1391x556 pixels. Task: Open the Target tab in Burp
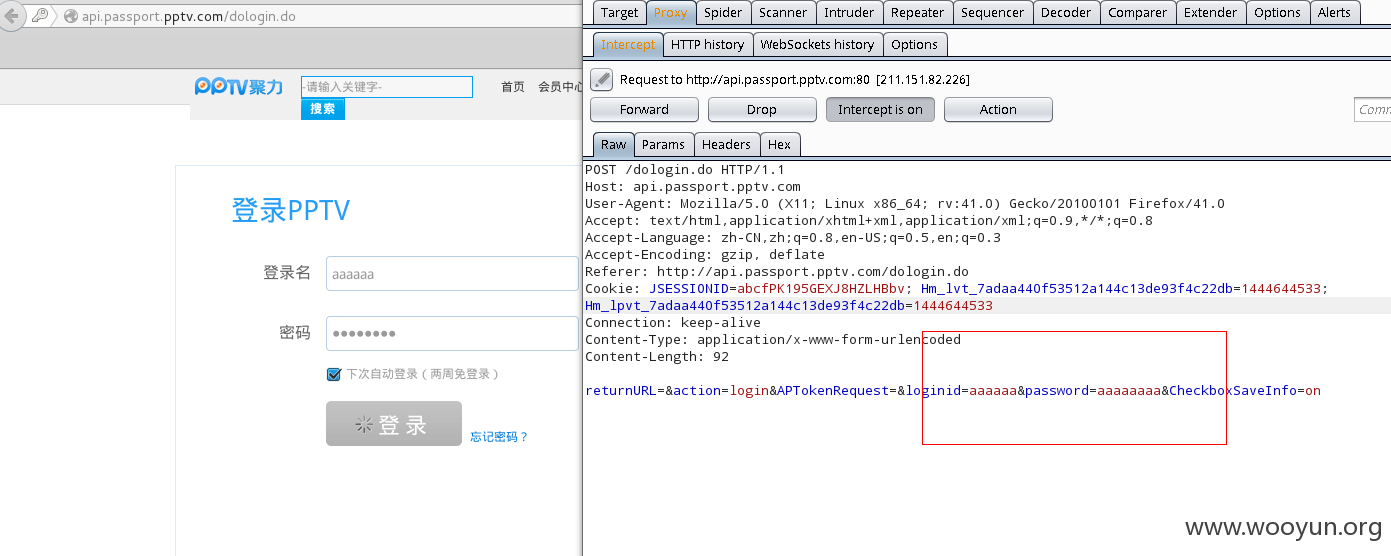click(619, 12)
